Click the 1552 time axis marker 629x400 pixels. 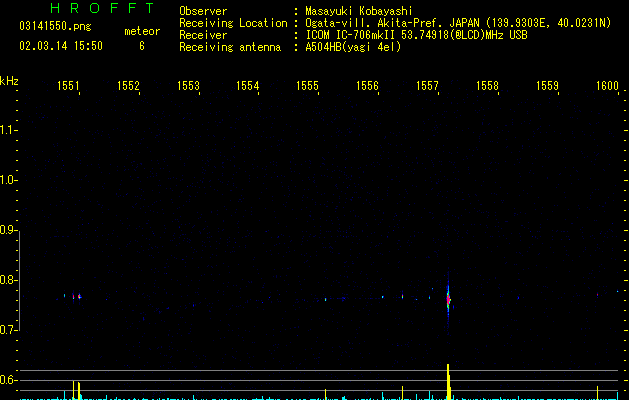pos(128,85)
